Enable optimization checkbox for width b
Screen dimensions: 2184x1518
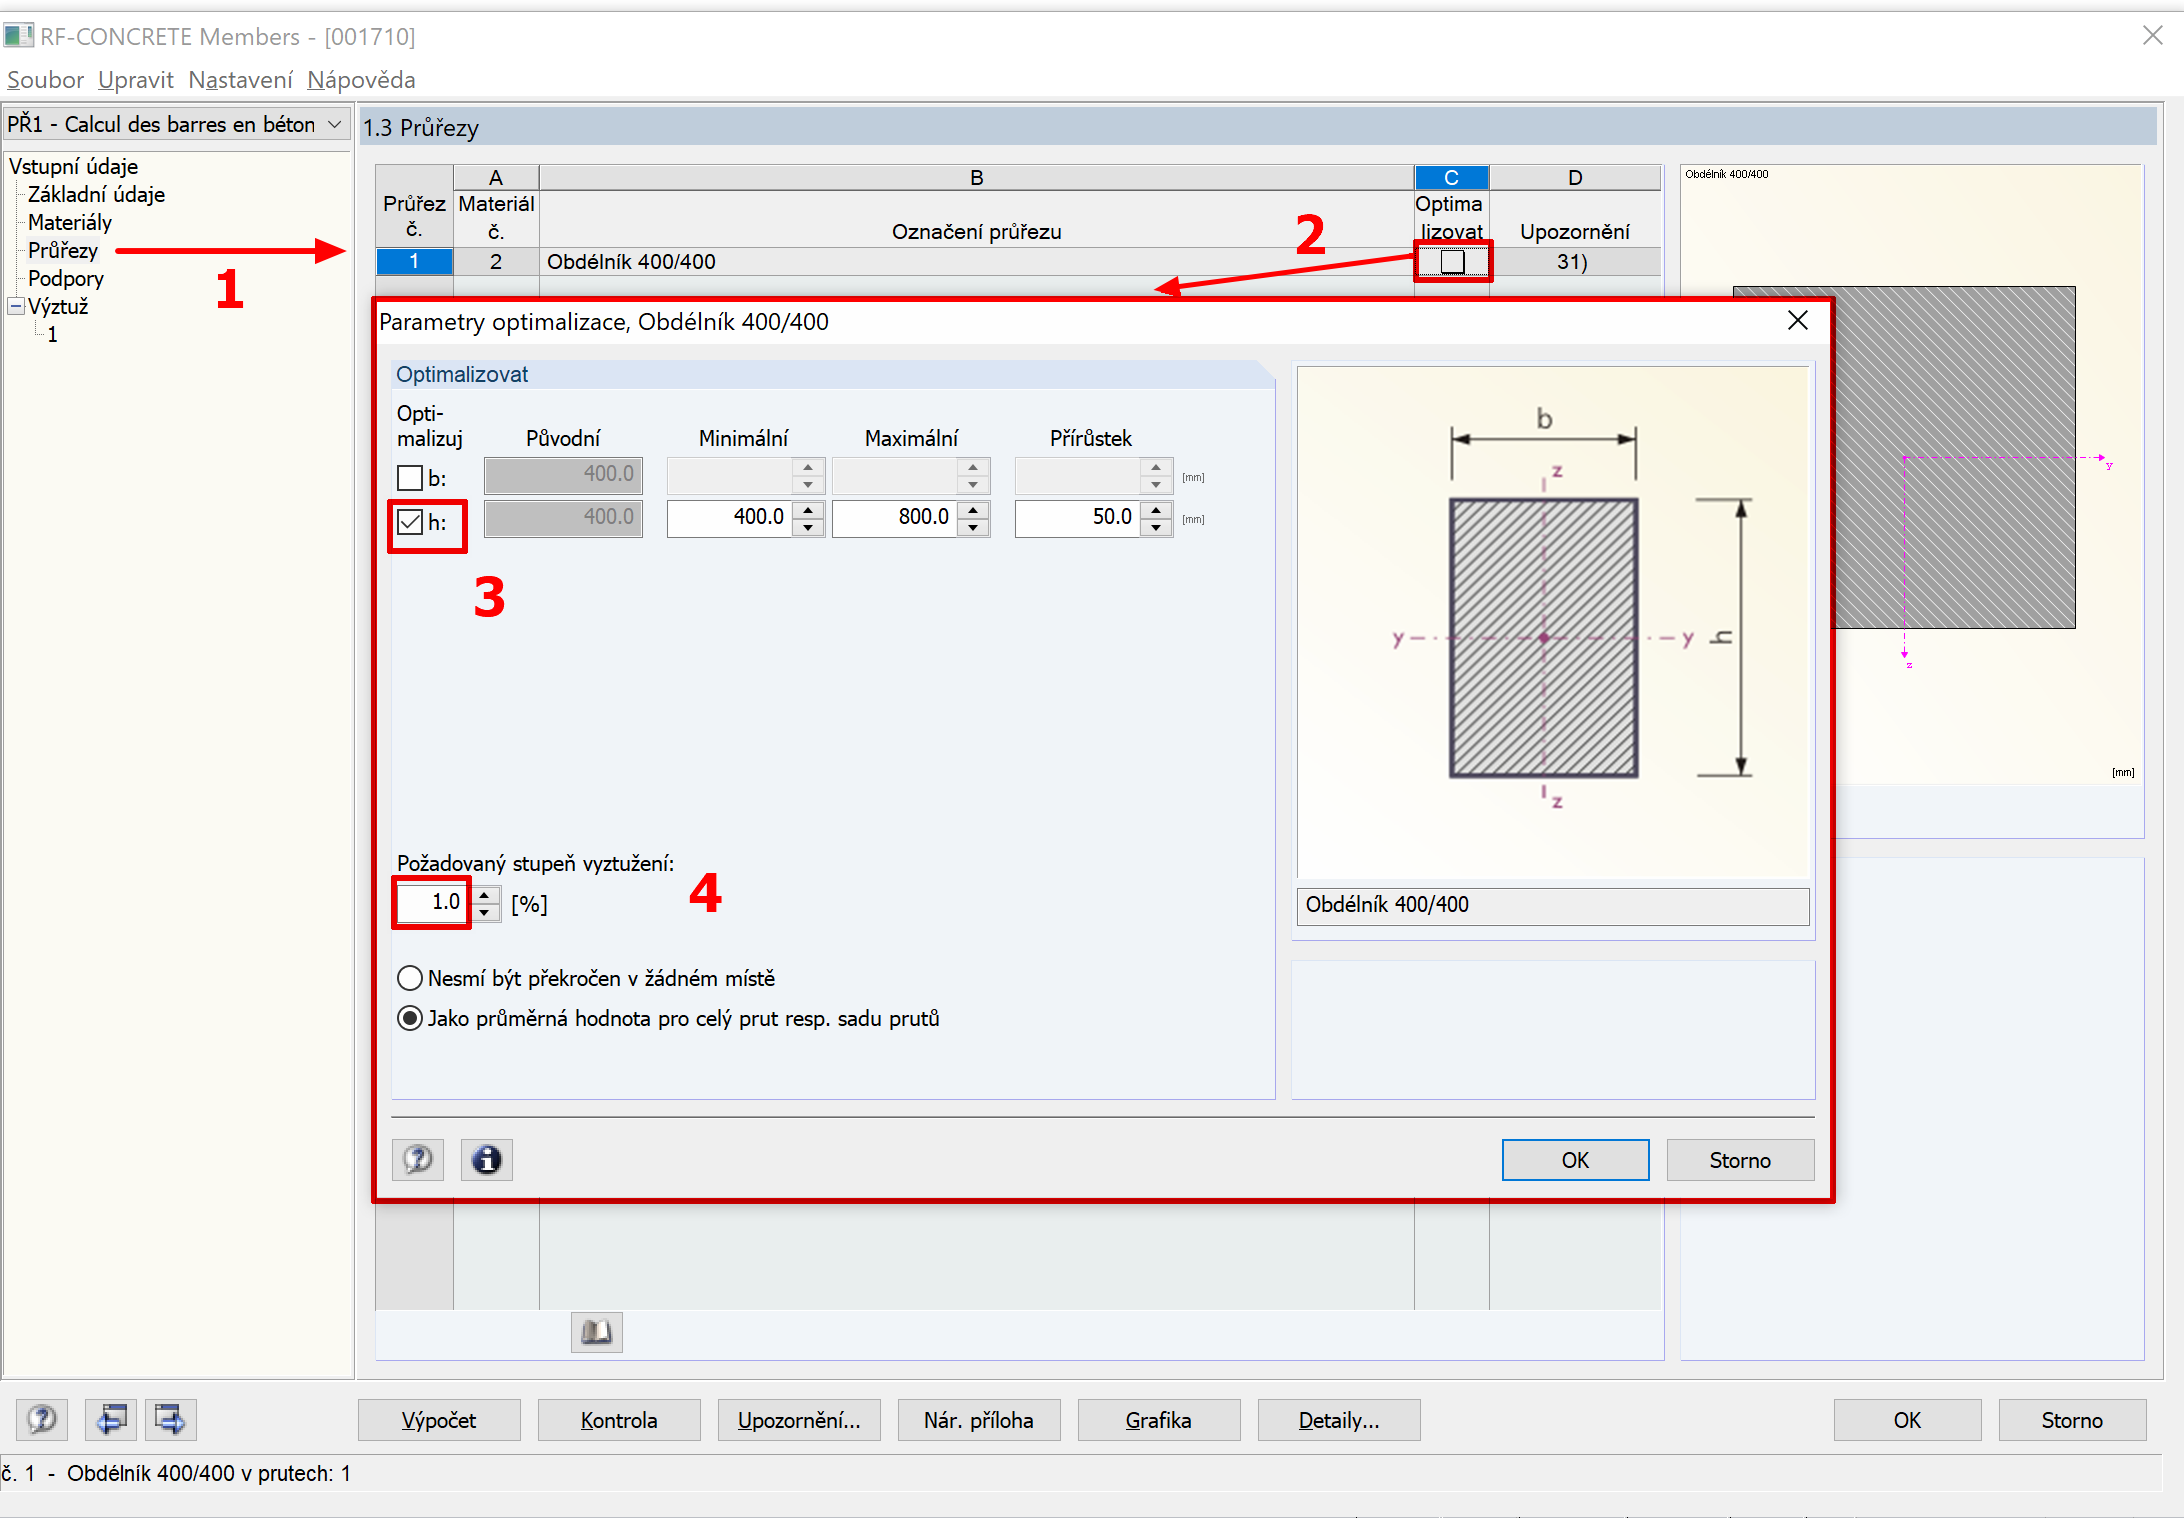pos(410,478)
